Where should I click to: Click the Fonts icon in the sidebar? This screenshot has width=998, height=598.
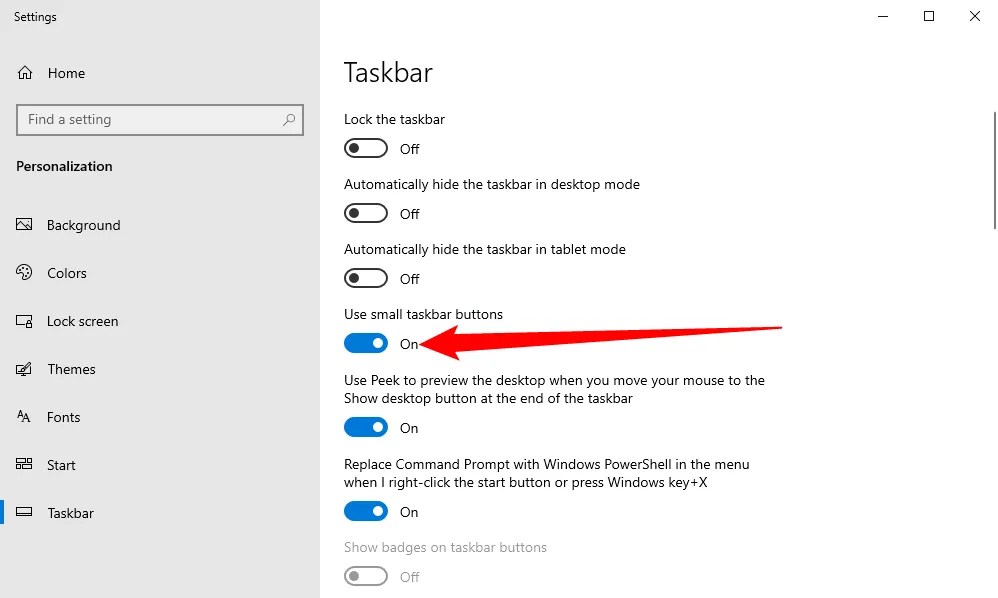pos(24,417)
